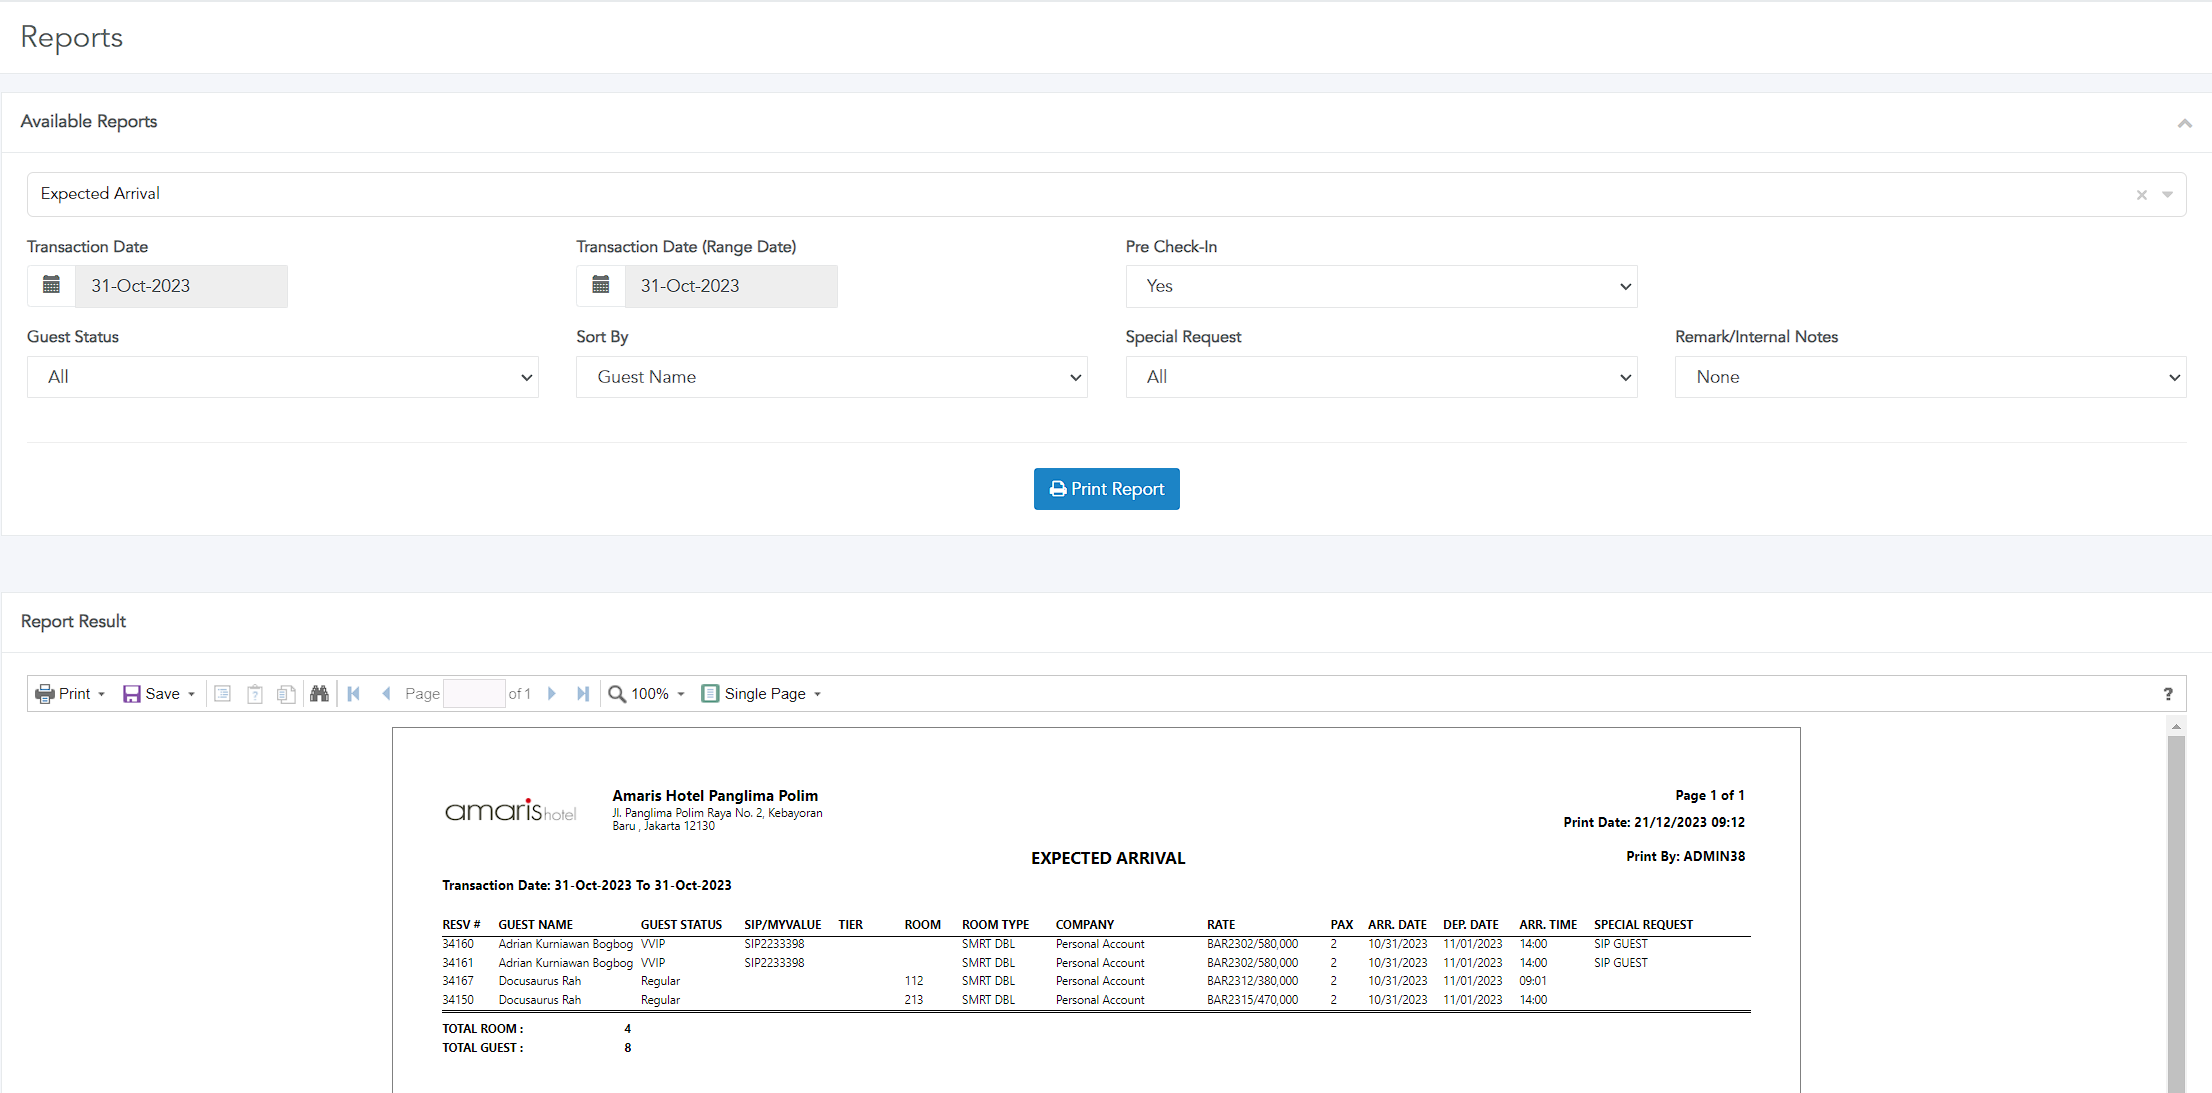This screenshot has height=1093, width=2212.
Task: Click reservation number 34150
Action: pos(458,1000)
